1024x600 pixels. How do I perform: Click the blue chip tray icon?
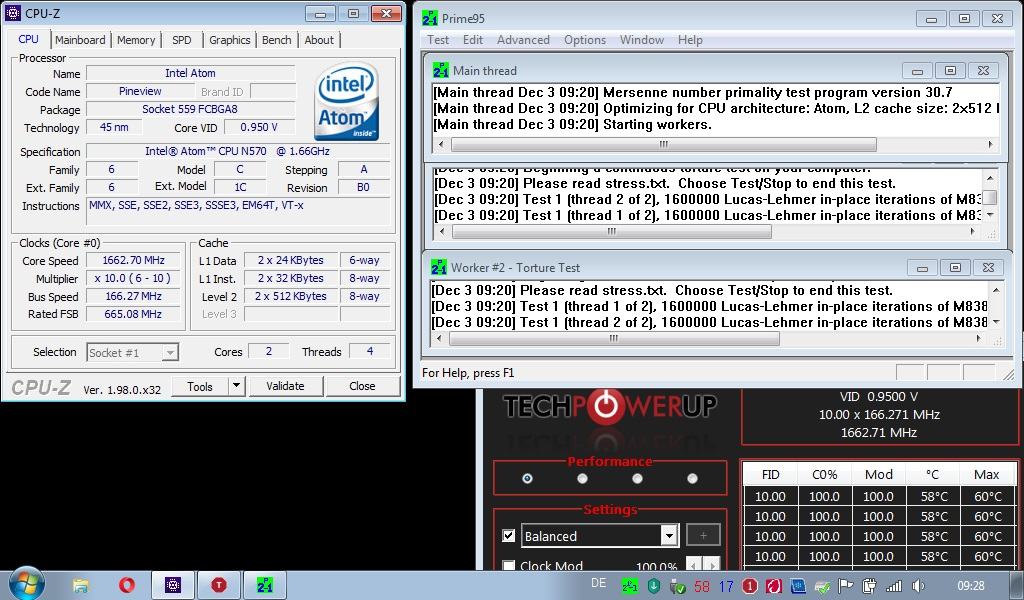tap(798, 586)
